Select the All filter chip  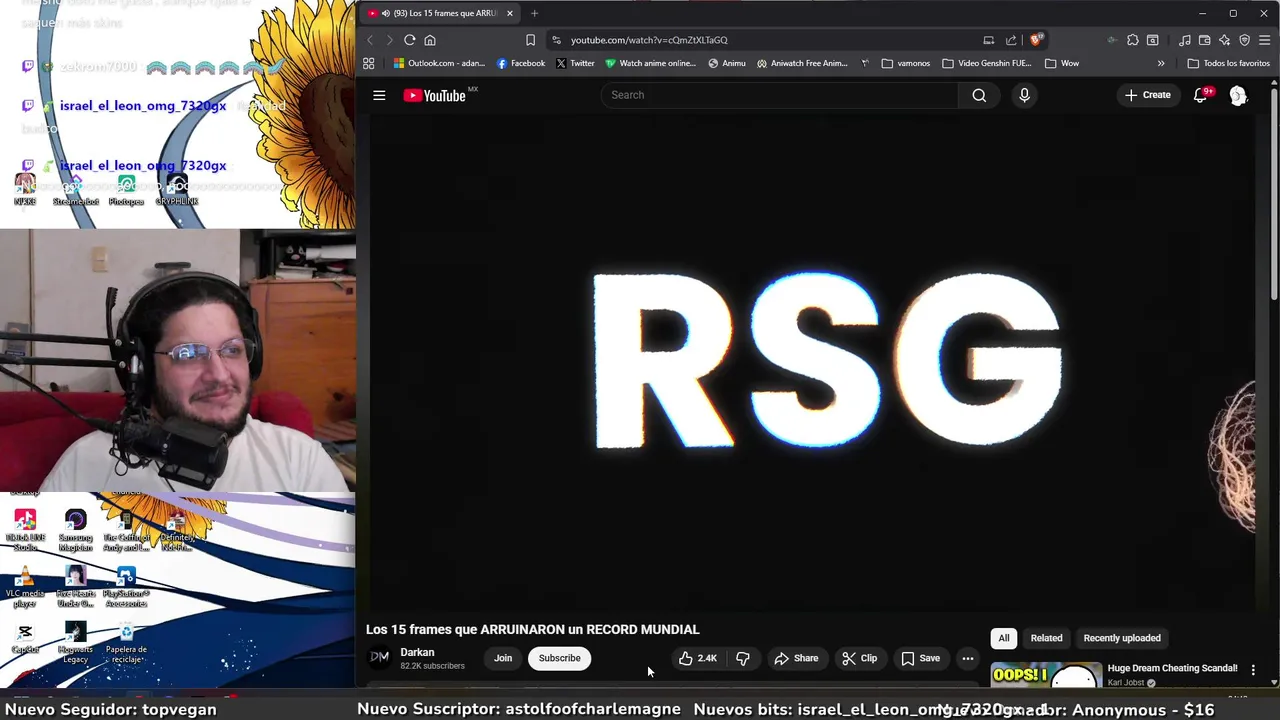(1004, 638)
